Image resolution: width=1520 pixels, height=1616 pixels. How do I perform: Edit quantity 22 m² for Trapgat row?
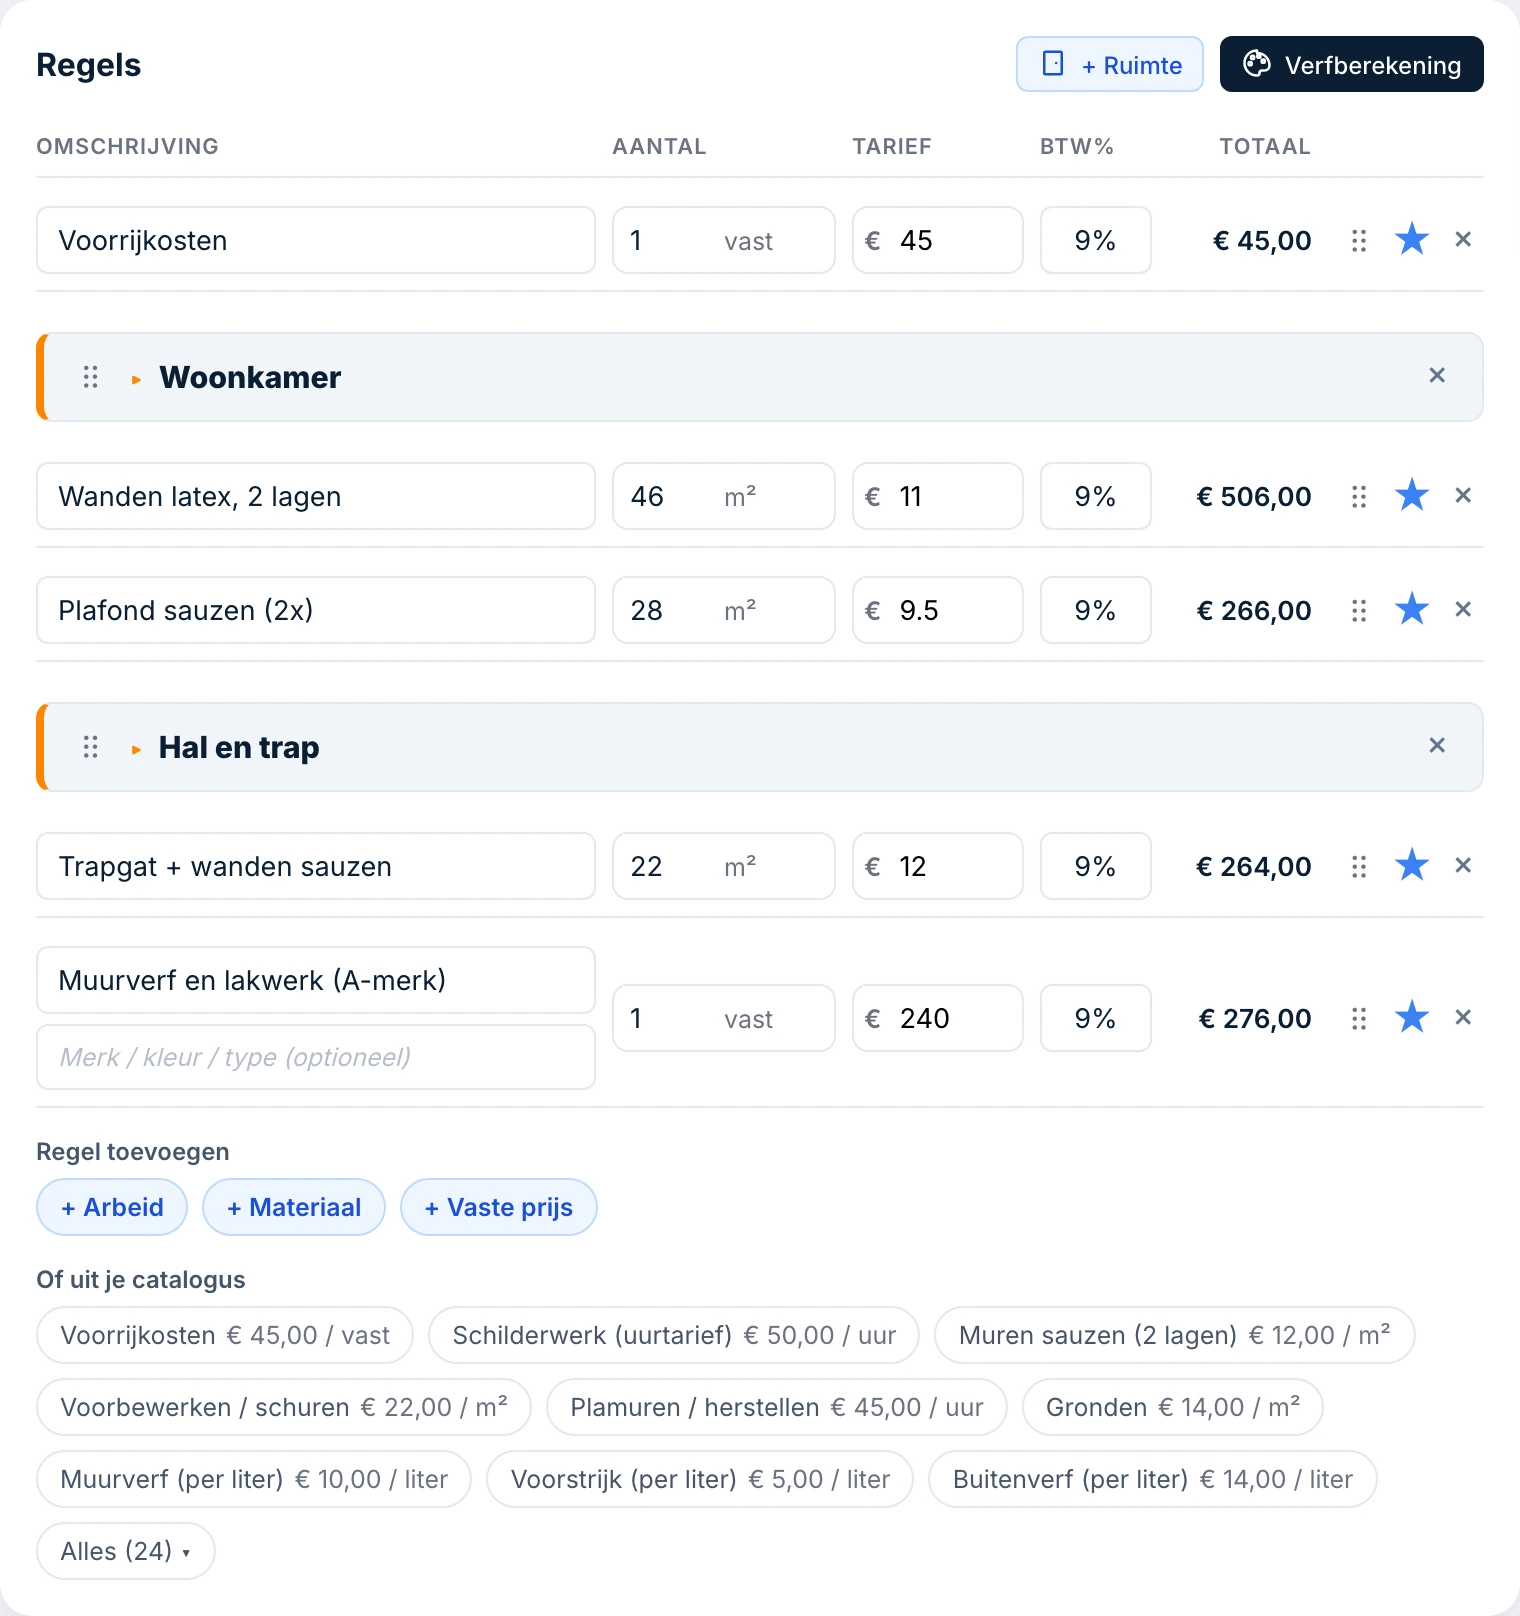[x=724, y=866]
